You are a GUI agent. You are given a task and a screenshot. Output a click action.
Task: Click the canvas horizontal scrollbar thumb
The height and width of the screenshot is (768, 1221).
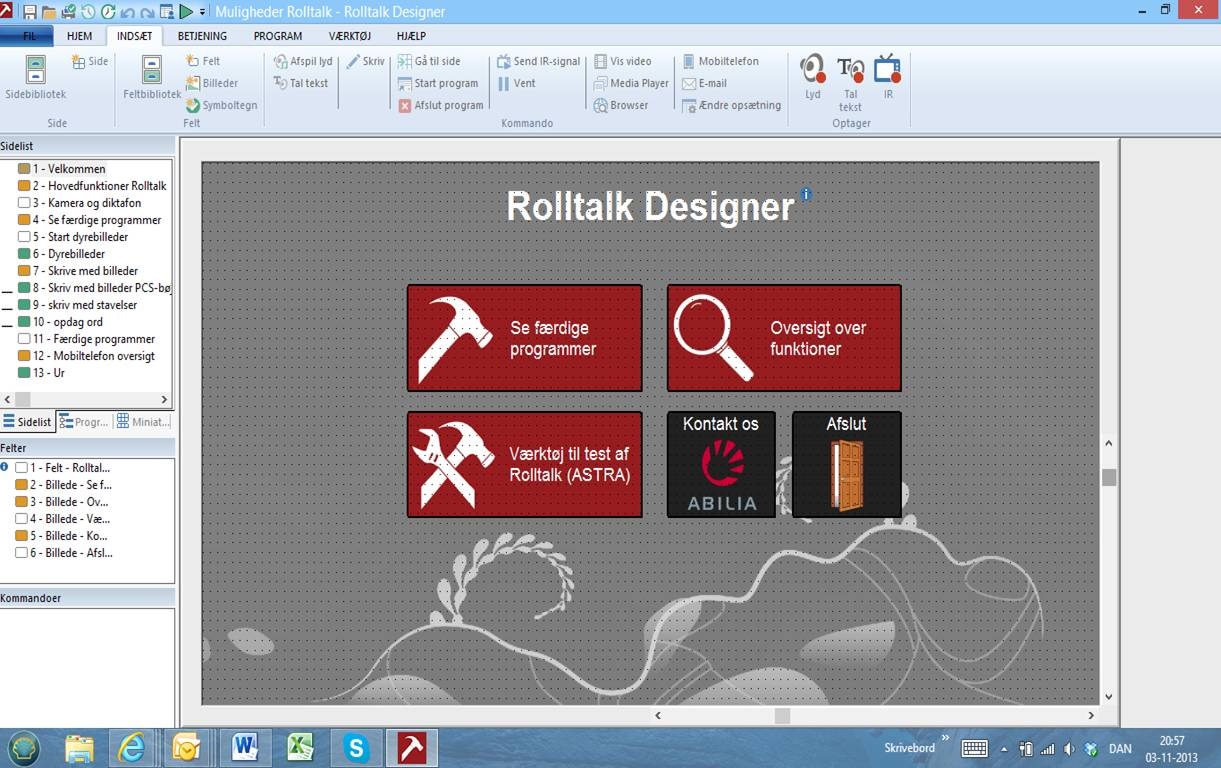coord(782,716)
